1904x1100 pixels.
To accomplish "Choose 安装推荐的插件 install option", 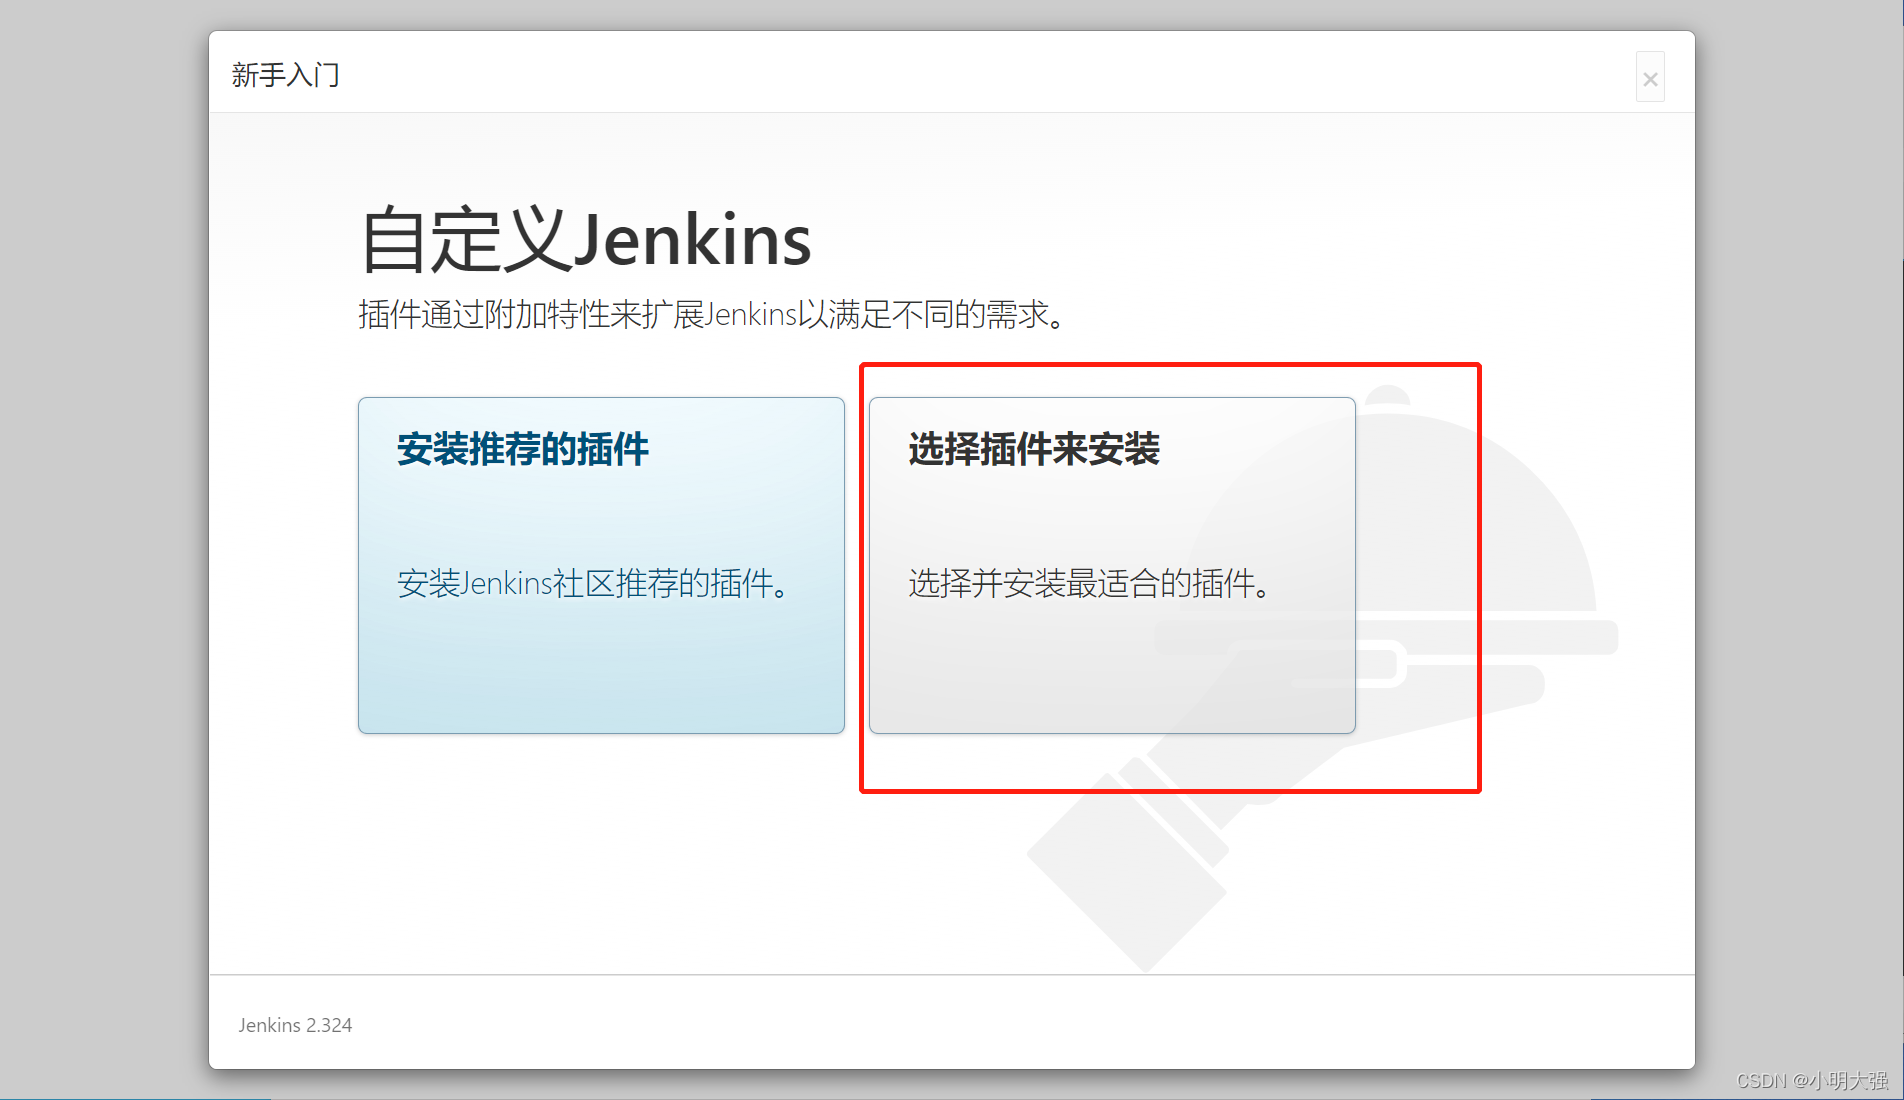I will tap(601, 565).
